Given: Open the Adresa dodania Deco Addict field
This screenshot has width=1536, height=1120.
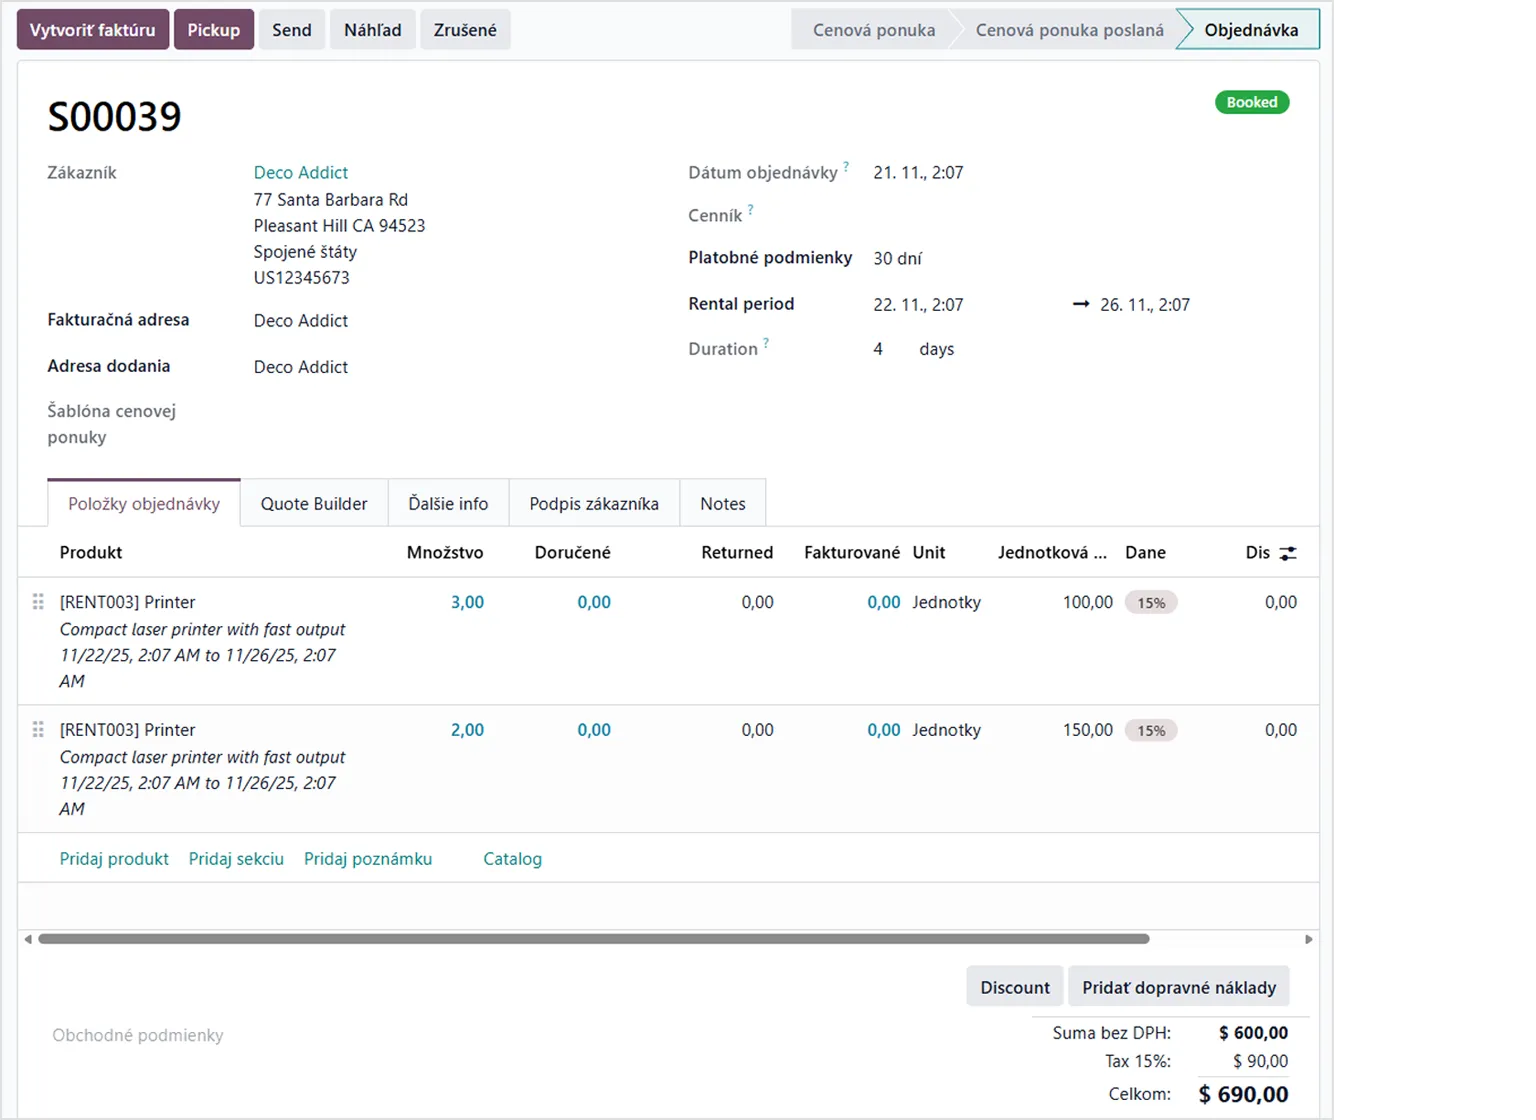Looking at the screenshot, I should pyautogui.click(x=301, y=367).
